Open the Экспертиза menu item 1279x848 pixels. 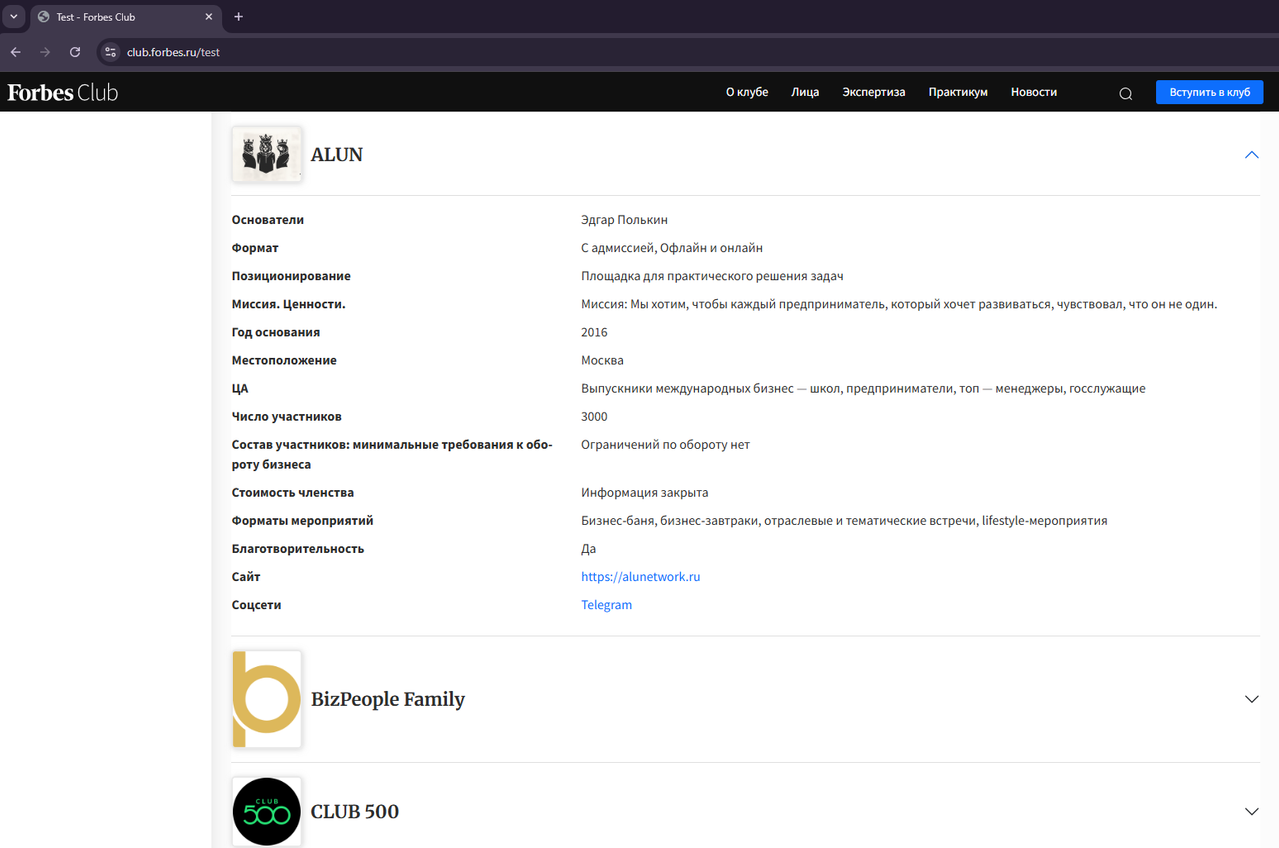tap(874, 92)
